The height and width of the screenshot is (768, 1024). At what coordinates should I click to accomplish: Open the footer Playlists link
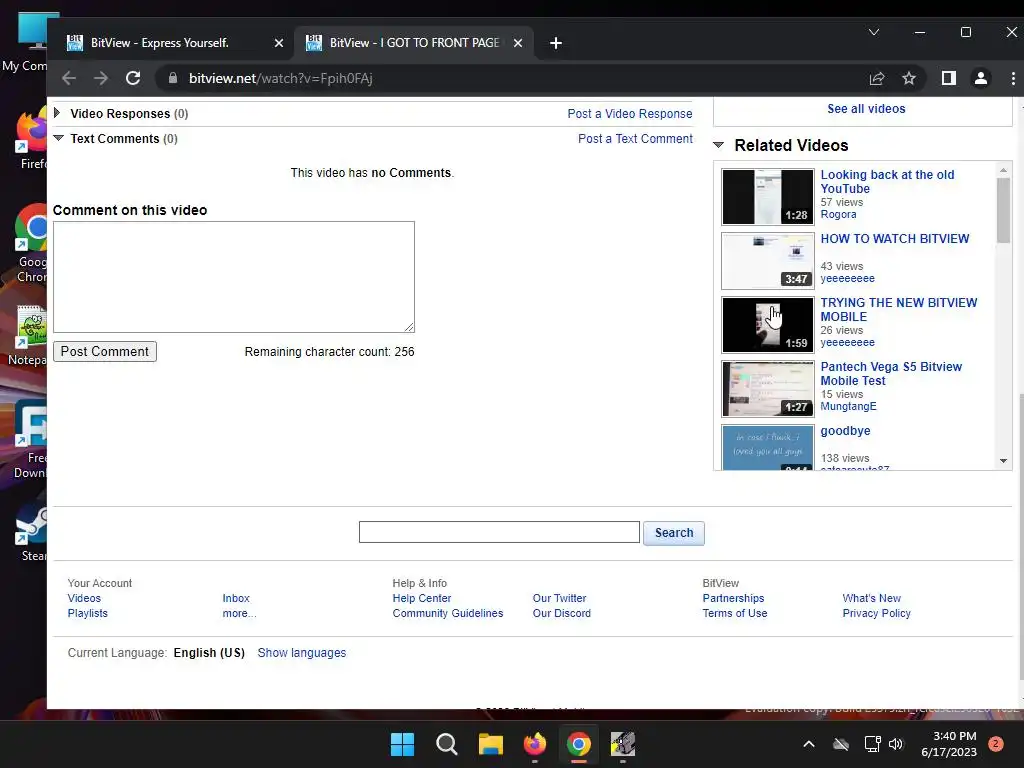point(88,613)
